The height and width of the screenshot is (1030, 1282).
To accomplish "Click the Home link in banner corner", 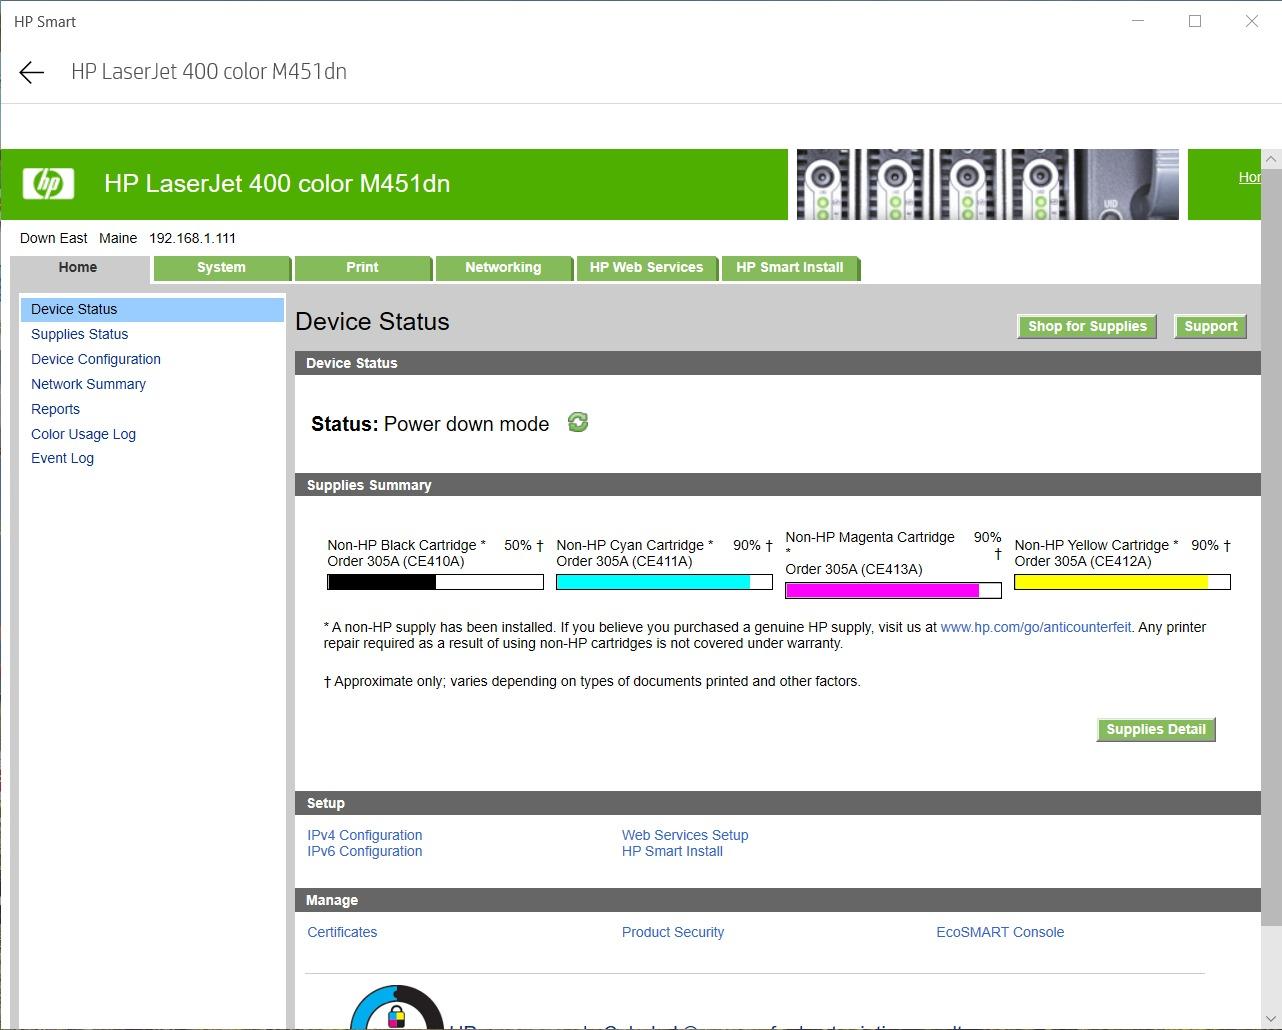I will tap(1249, 177).
